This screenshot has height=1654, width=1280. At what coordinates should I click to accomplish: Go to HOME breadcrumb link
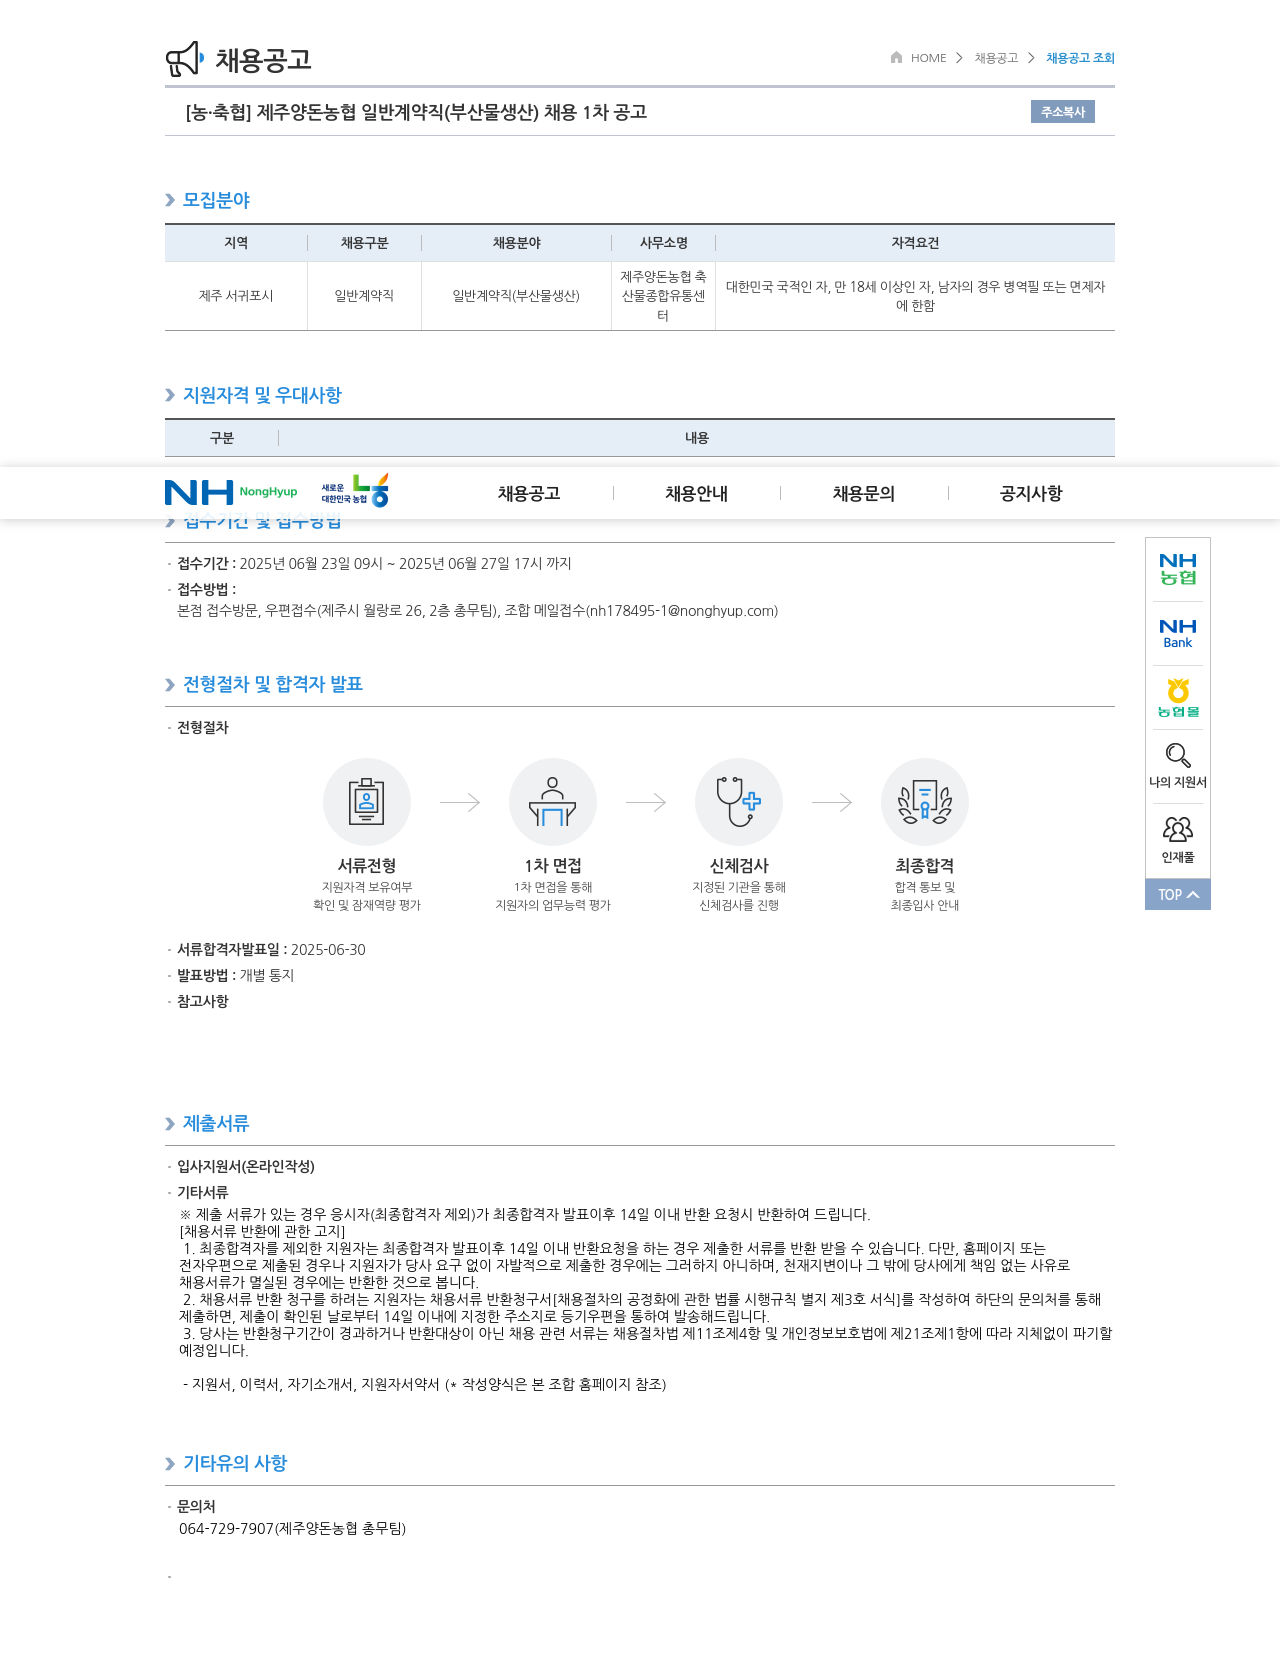[x=928, y=58]
